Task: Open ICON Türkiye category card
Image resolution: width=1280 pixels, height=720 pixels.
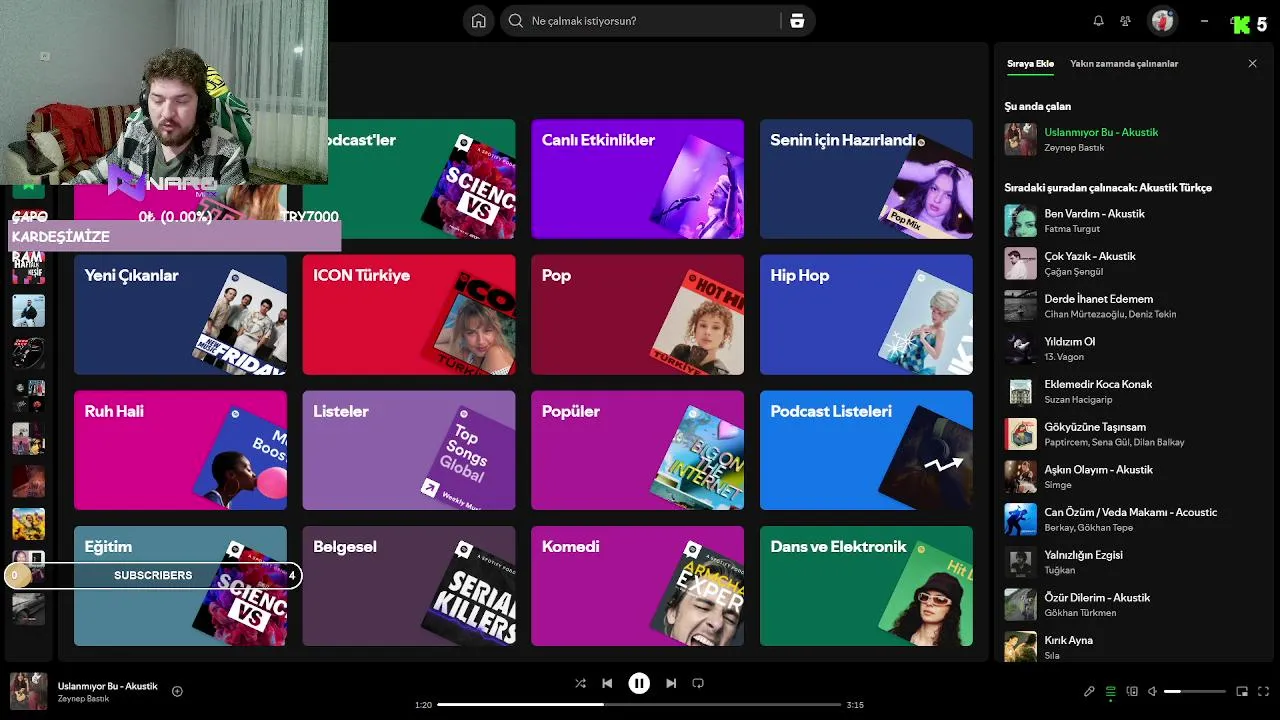Action: click(x=409, y=314)
